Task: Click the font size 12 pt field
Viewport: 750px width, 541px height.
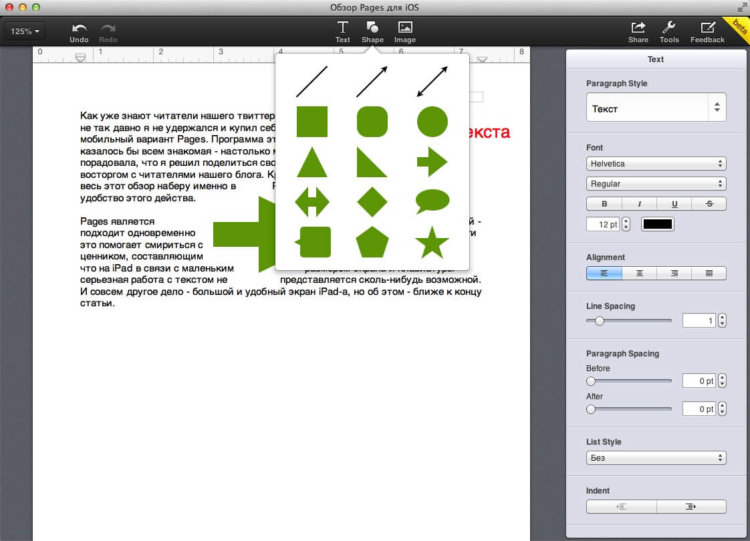Action: pos(603,224)
